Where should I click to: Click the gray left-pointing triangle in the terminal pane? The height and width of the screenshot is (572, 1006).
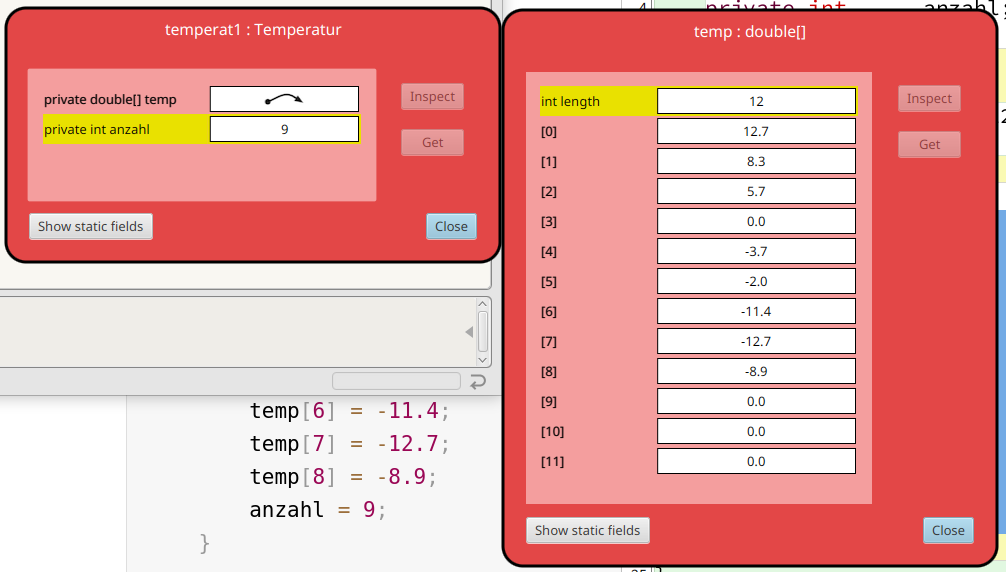pyautogui.click(x=468, y=331)
